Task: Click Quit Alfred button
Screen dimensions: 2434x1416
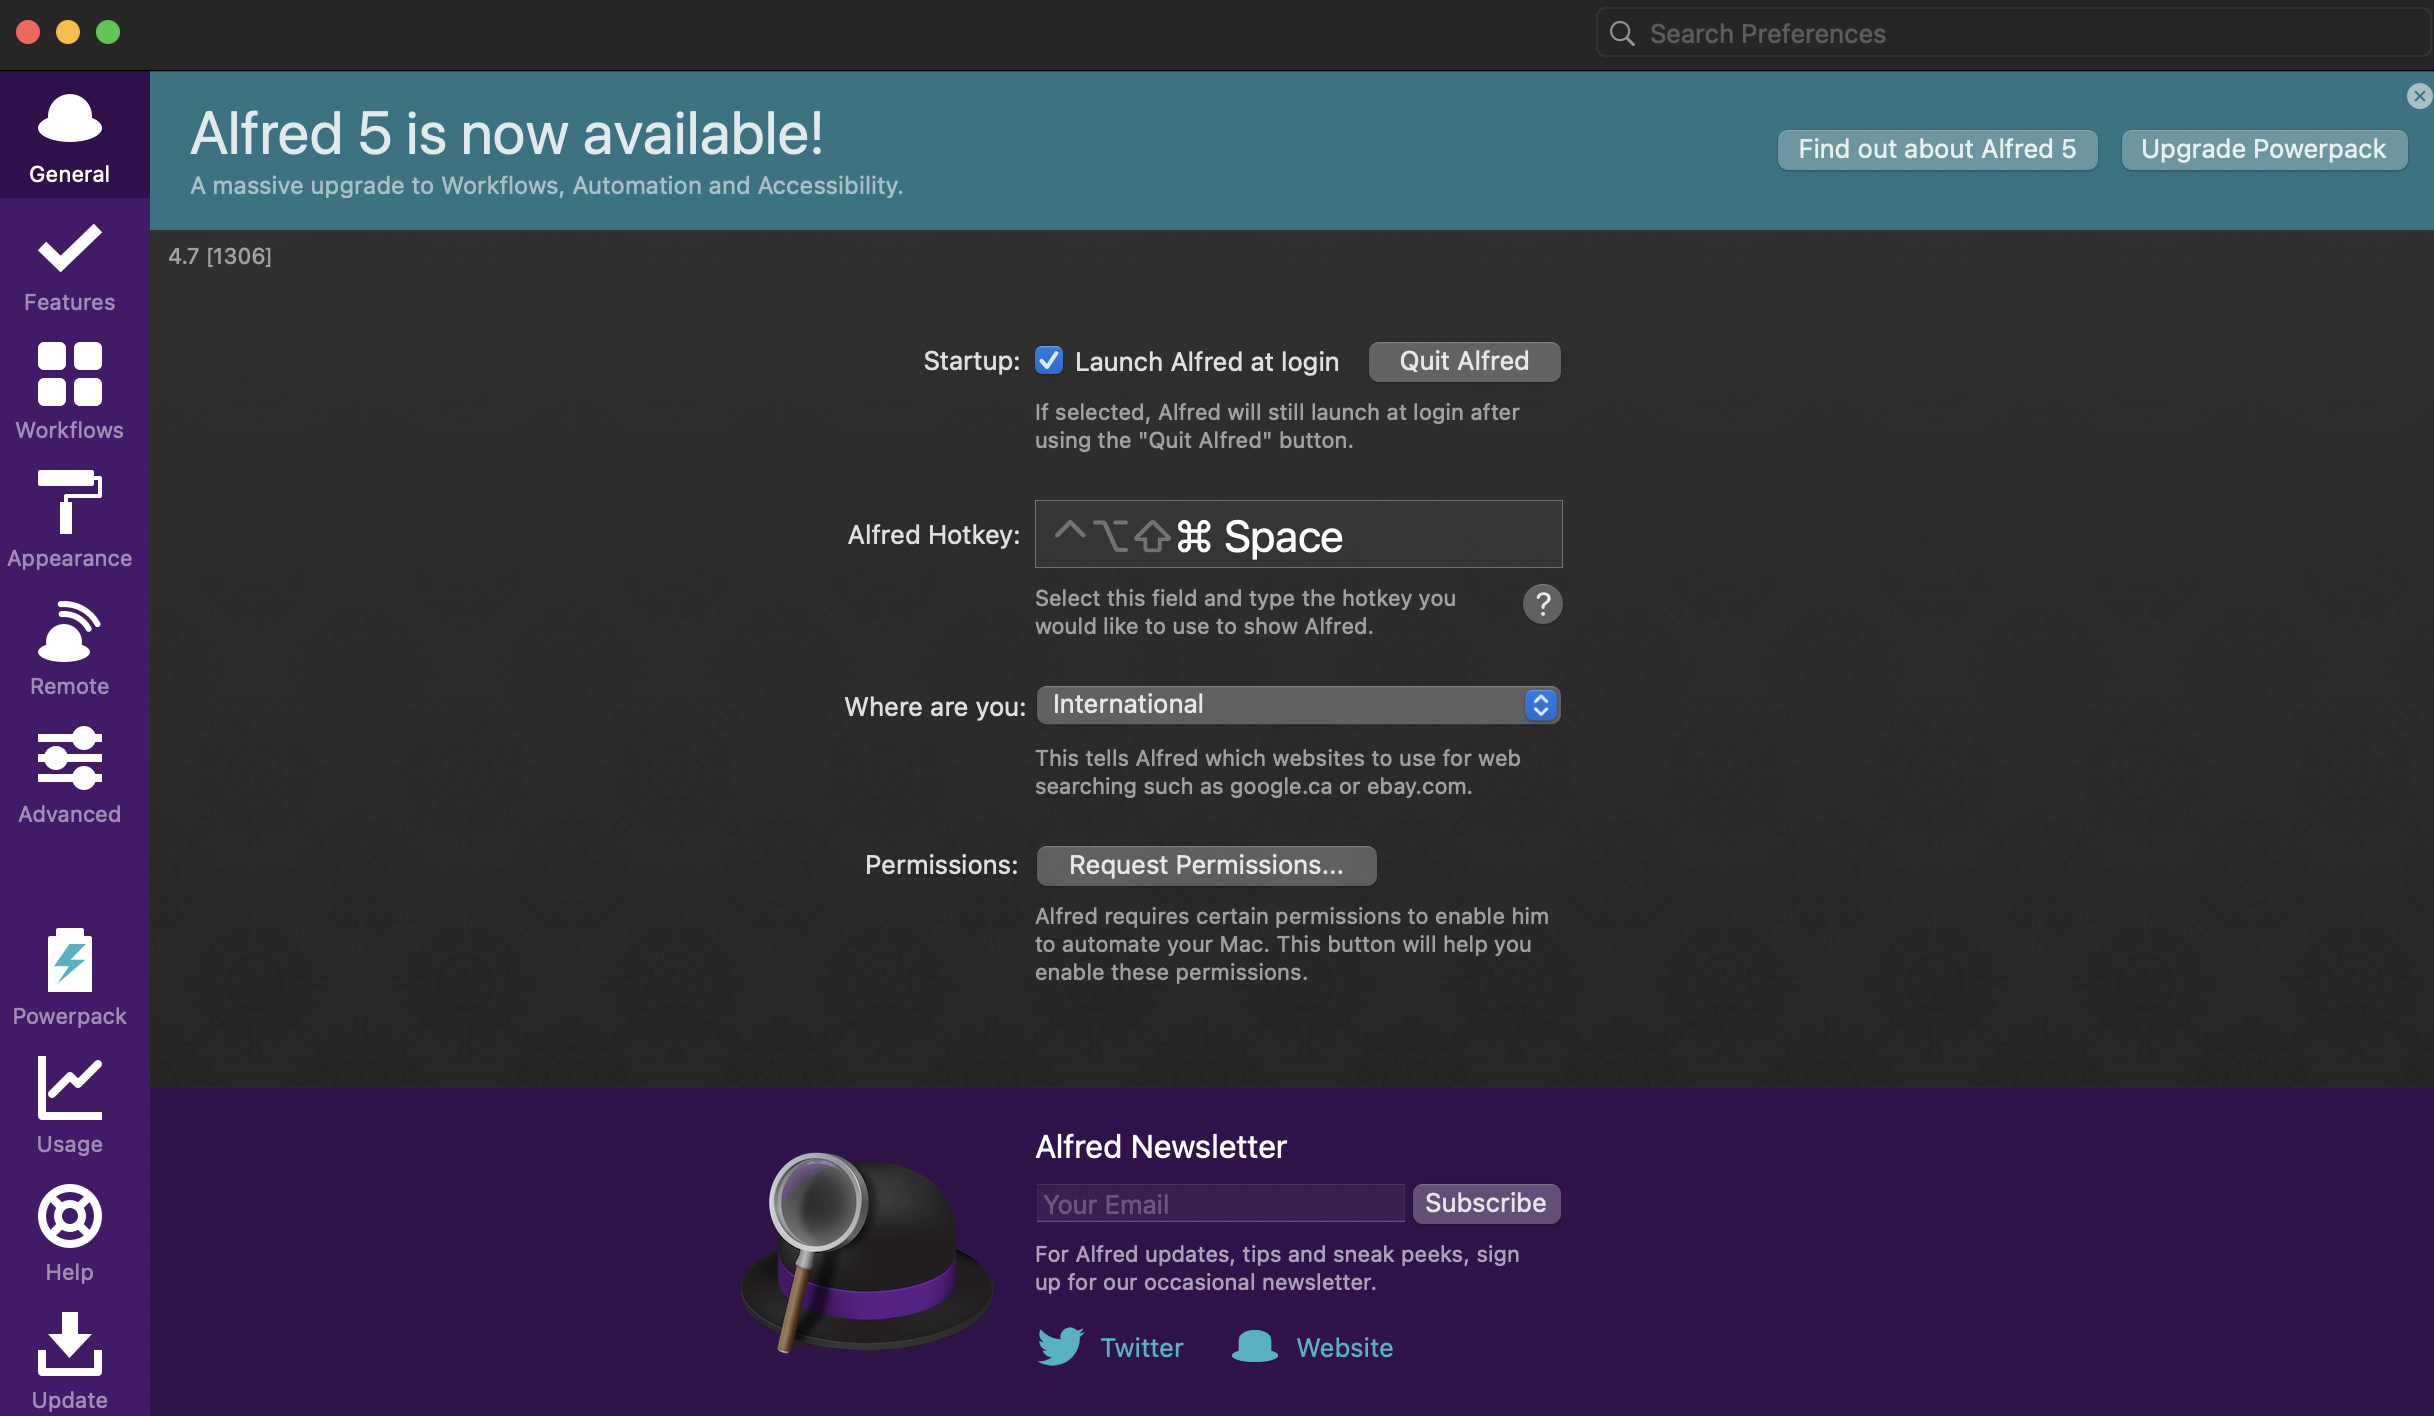Action: tap(1464, 361)
